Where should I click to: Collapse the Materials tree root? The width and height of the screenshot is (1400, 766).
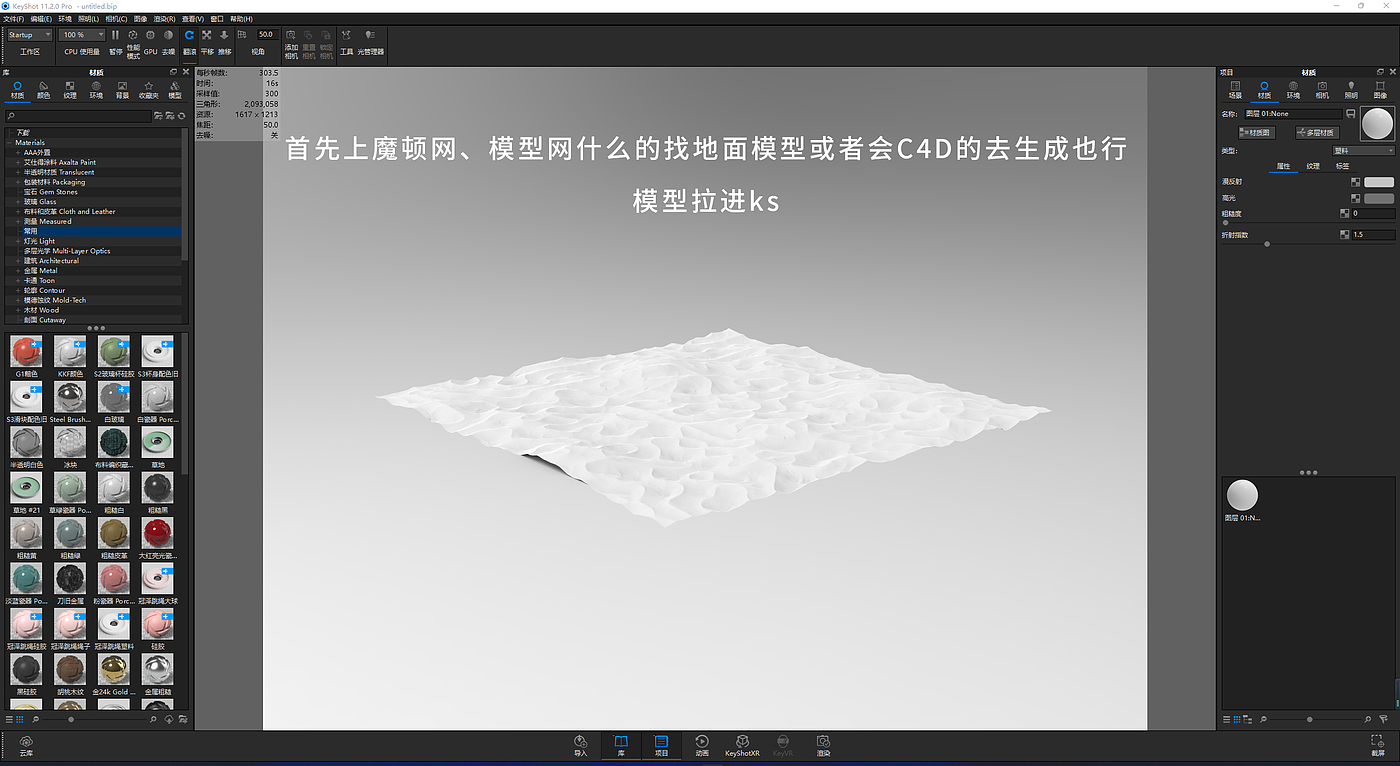tap(10, 143)
